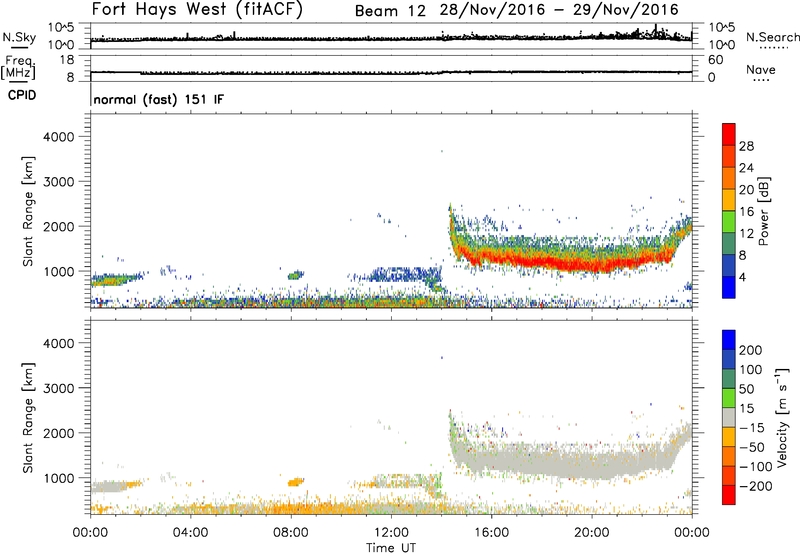Click the 'Freq. [MHz]' axis label

(x=18, y=68)
